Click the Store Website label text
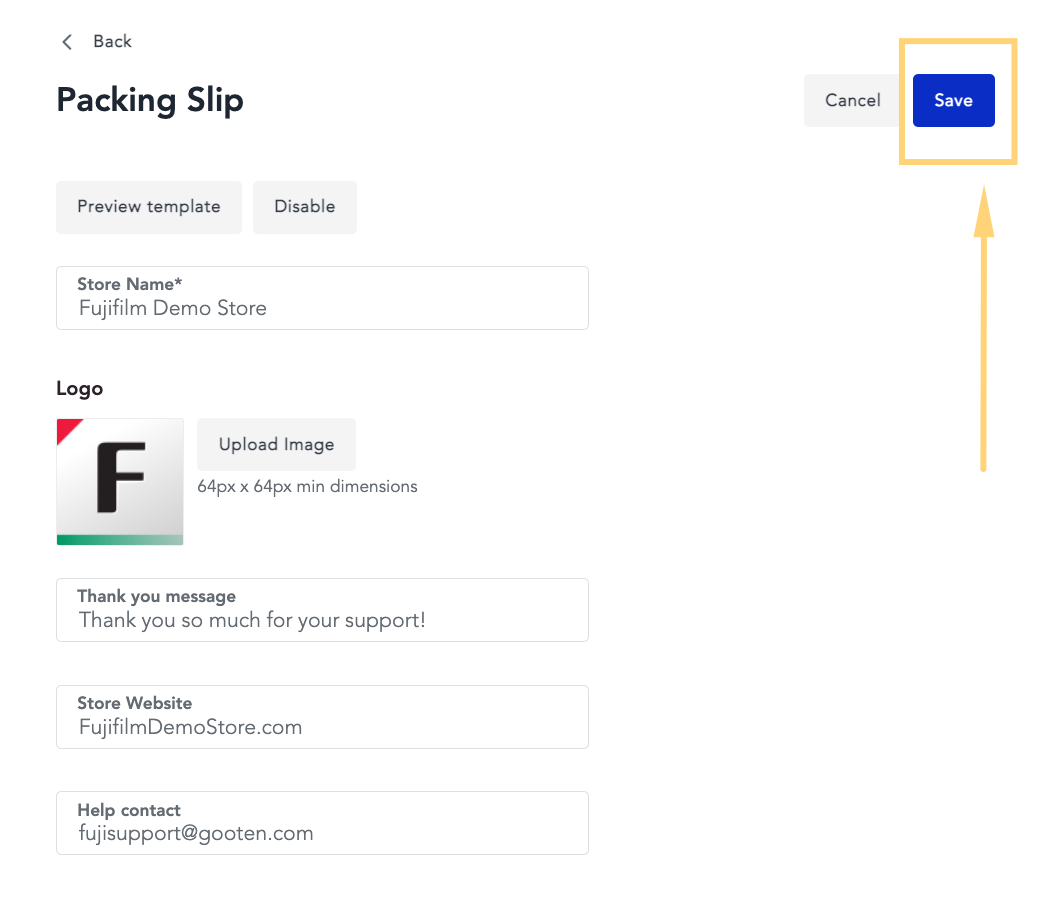 click(x=135, y=703)
